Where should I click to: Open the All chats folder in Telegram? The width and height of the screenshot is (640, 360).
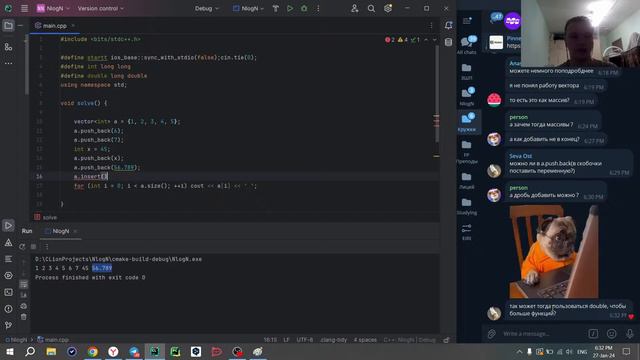(x=467, y=45)
